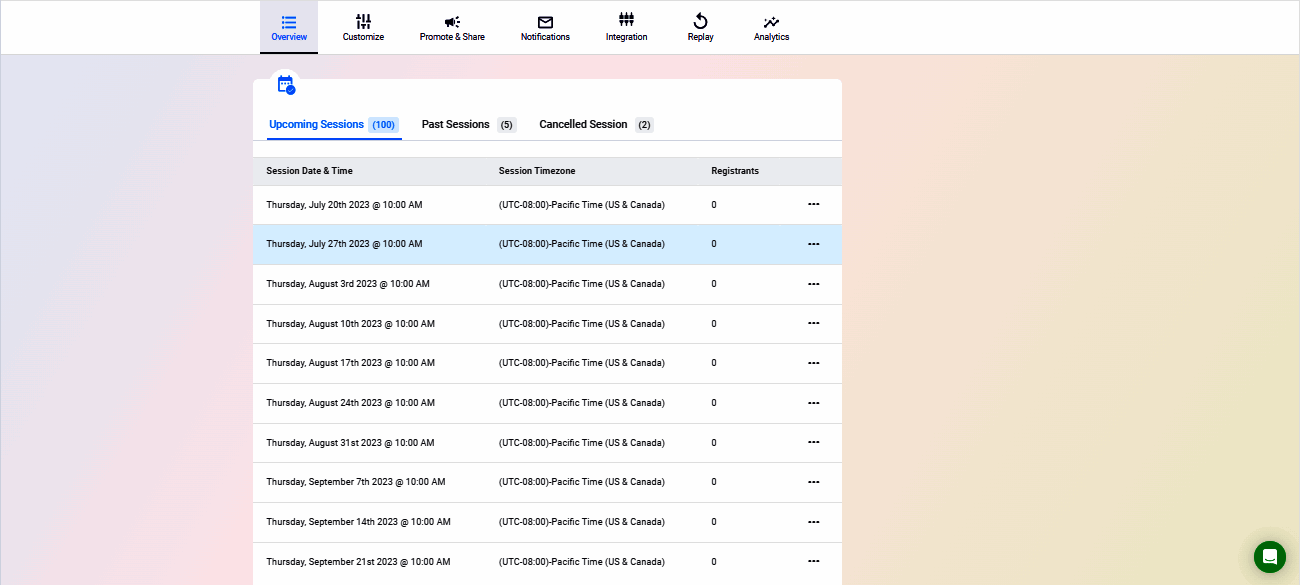Viewport: 1300px width, 585px height.
Task: Expand three-dot menu for August 17th session
Action: point(813,363)
